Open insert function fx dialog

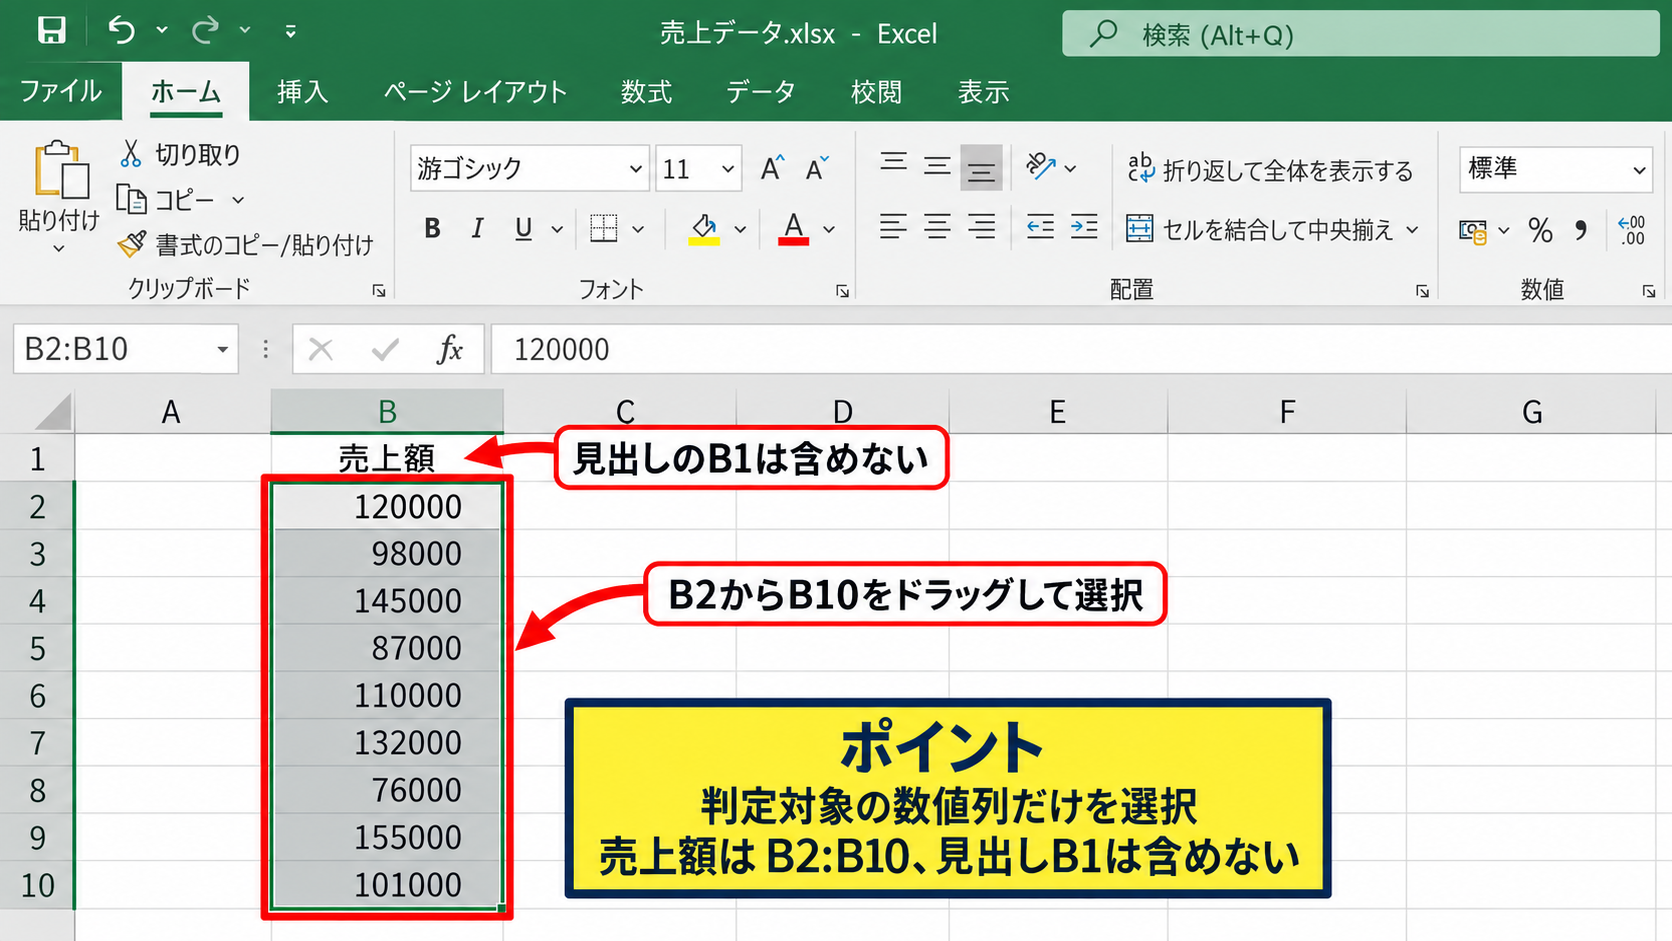coord(450,349)
